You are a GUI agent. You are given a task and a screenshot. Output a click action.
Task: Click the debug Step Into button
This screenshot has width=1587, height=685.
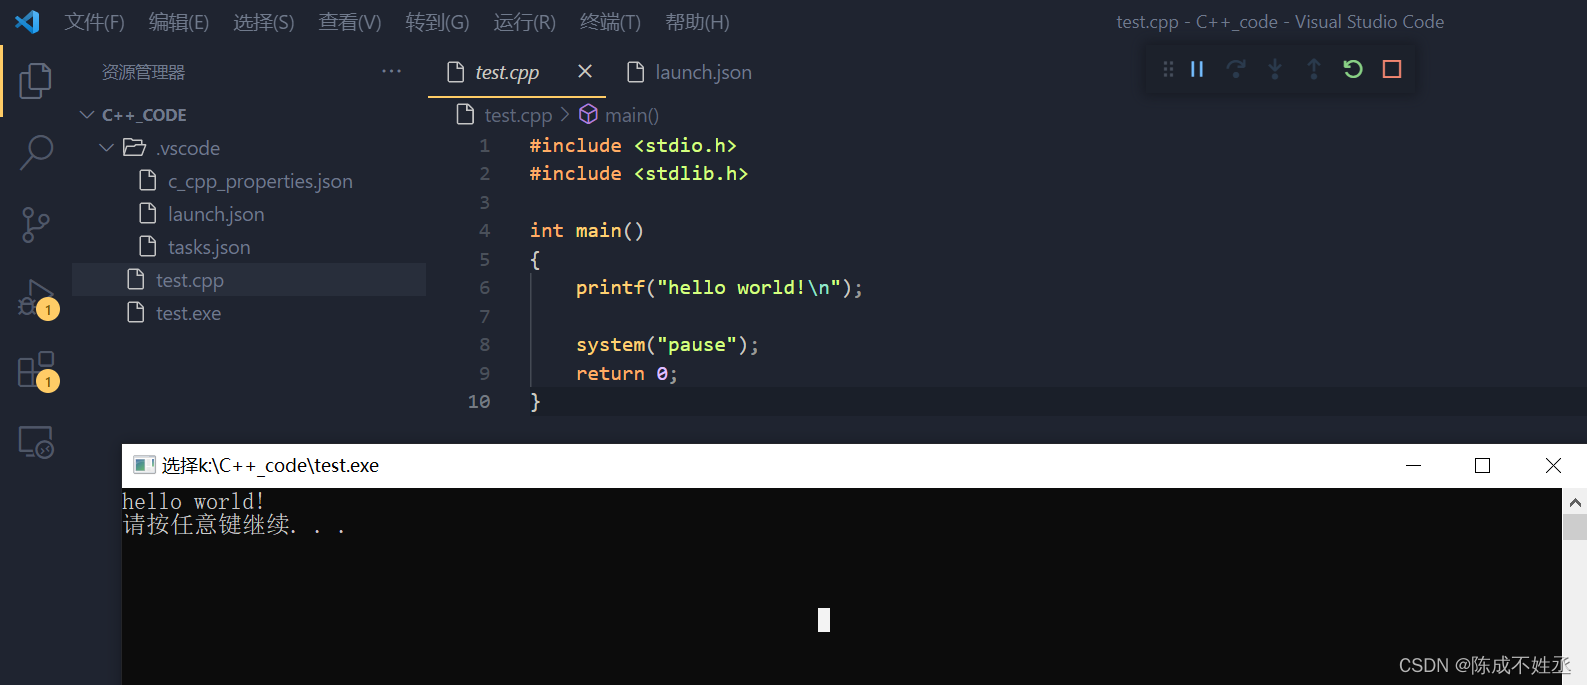coord(1275,69)
